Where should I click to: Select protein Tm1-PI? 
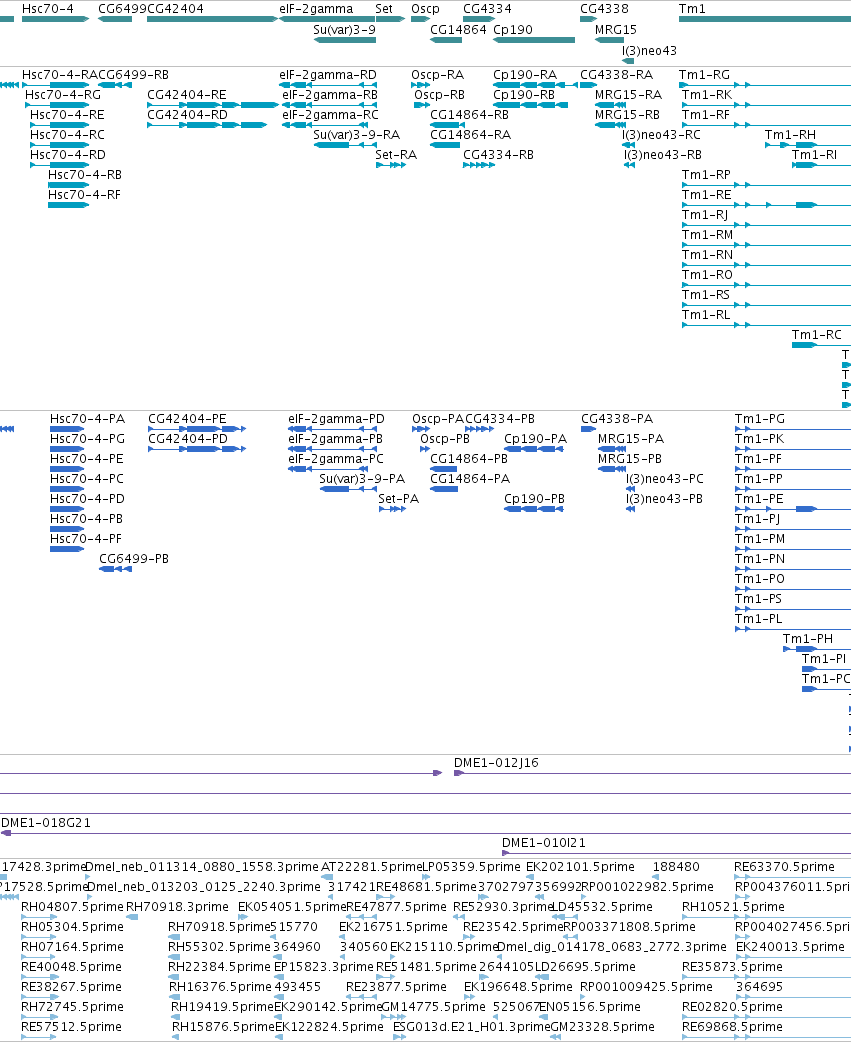coord(824,659)
